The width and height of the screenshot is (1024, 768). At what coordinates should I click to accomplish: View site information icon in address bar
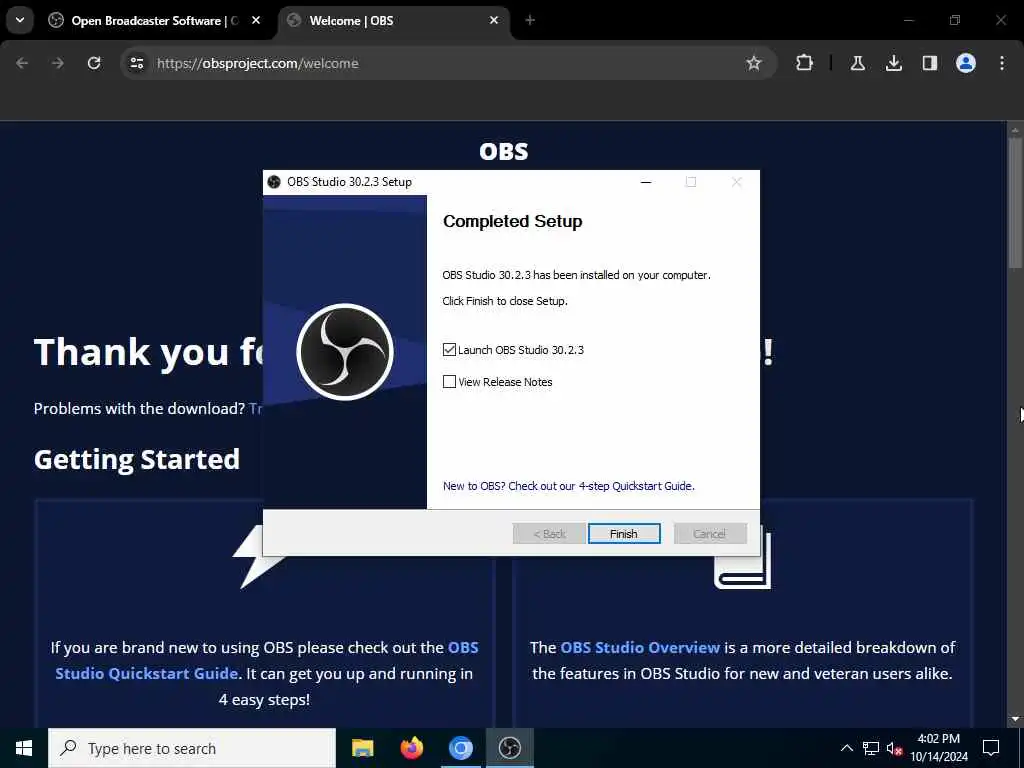[136, 63]
